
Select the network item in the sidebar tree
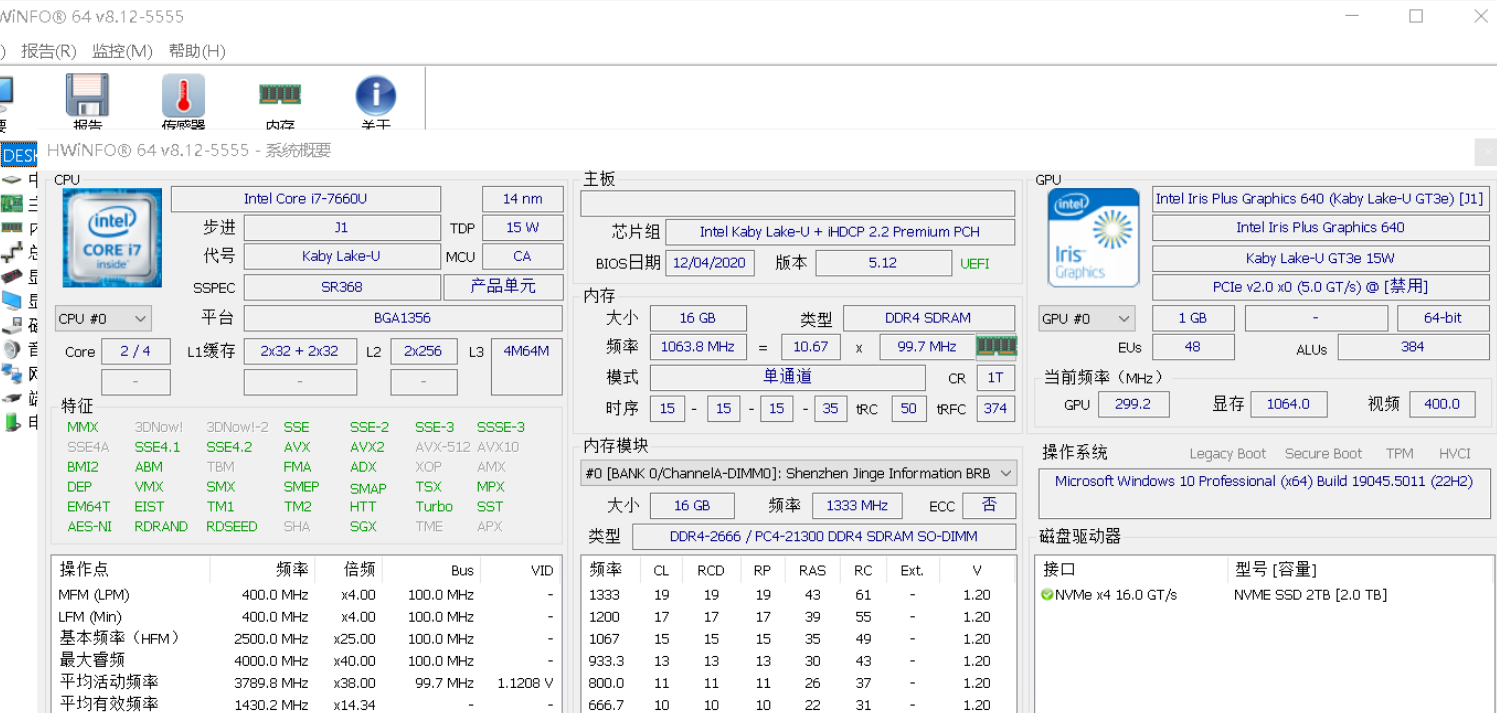[12, 374]
